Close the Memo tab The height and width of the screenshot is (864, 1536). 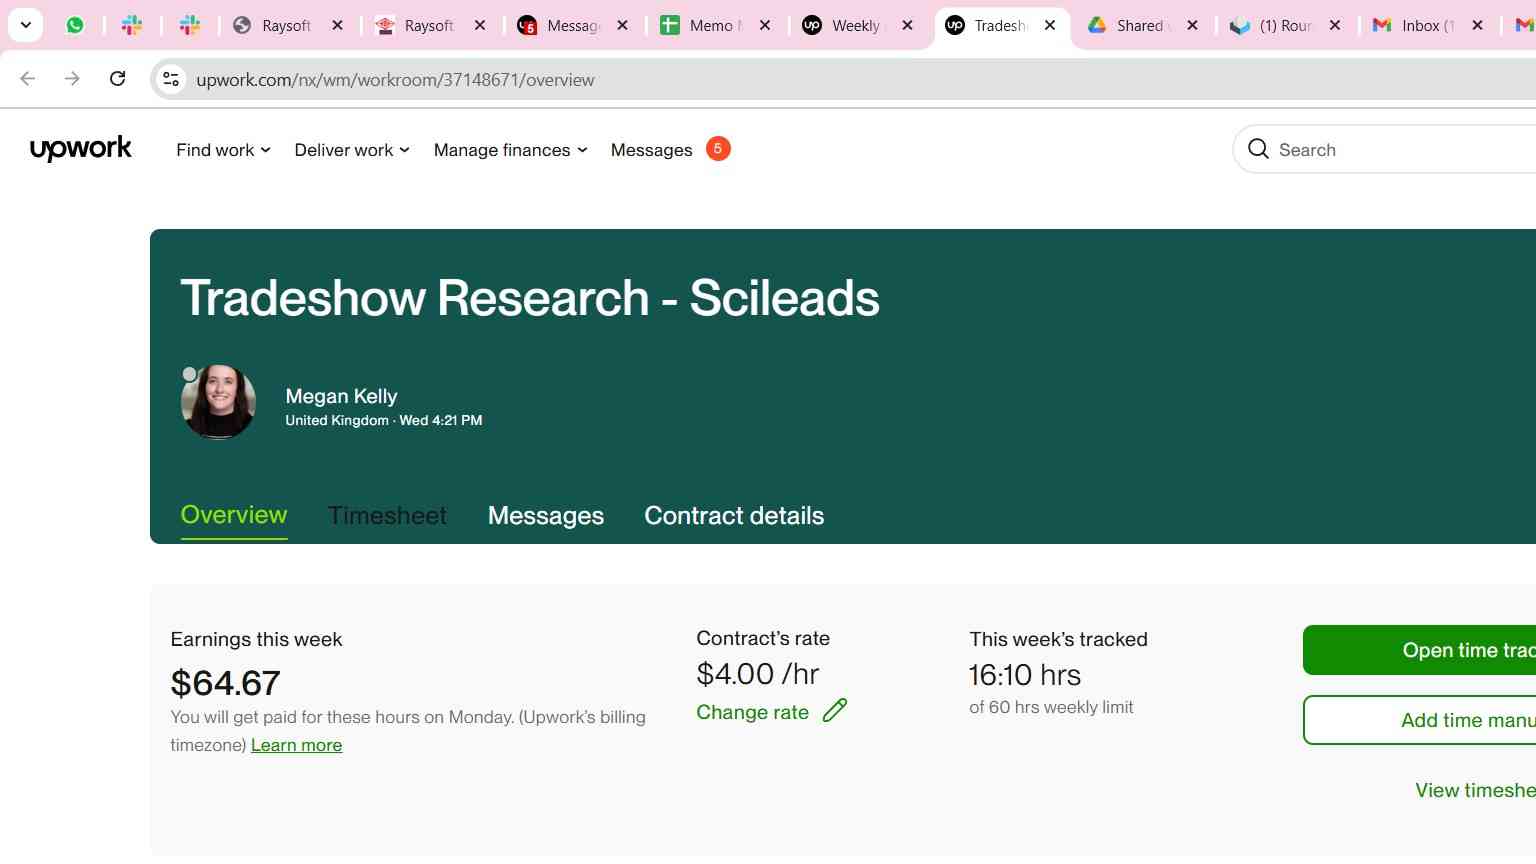[x=765, y=25]
